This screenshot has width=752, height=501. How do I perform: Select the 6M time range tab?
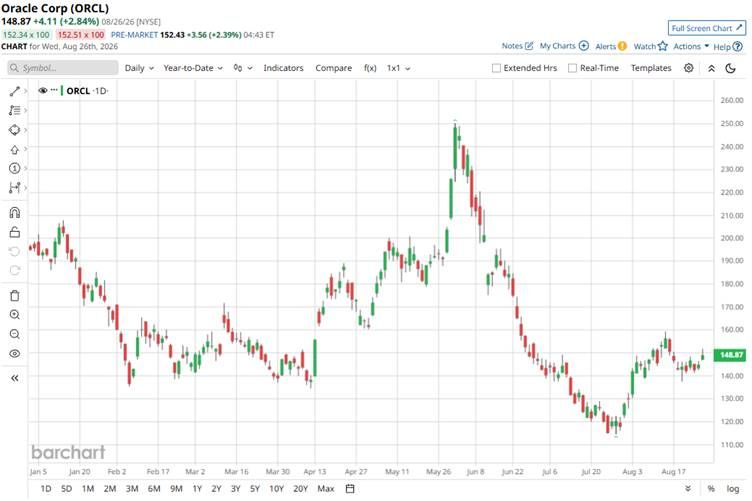(x=154, y=489)
